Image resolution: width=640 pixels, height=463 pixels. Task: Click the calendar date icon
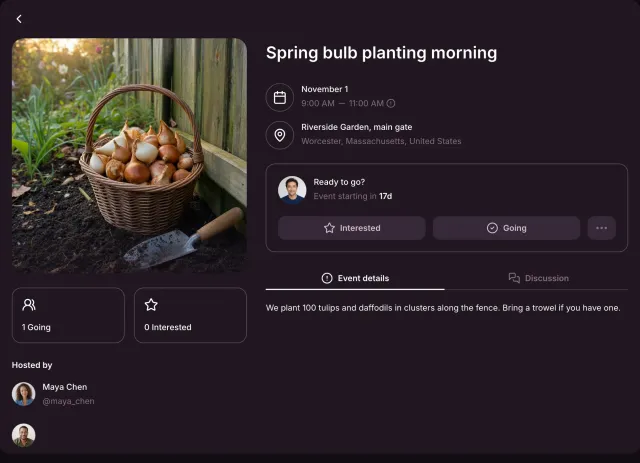280,98
